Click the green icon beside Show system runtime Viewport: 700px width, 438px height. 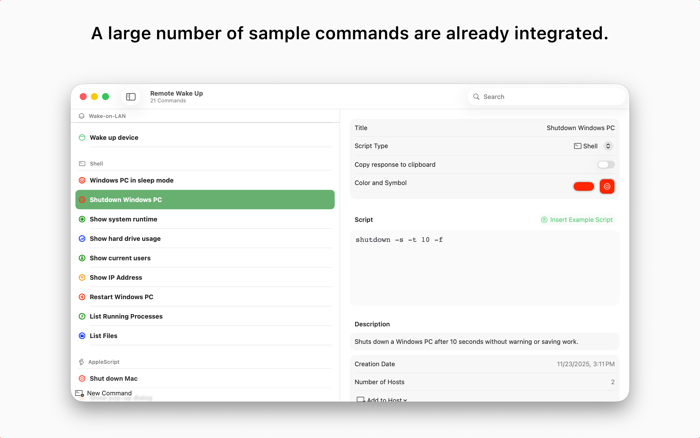[82, 219]
